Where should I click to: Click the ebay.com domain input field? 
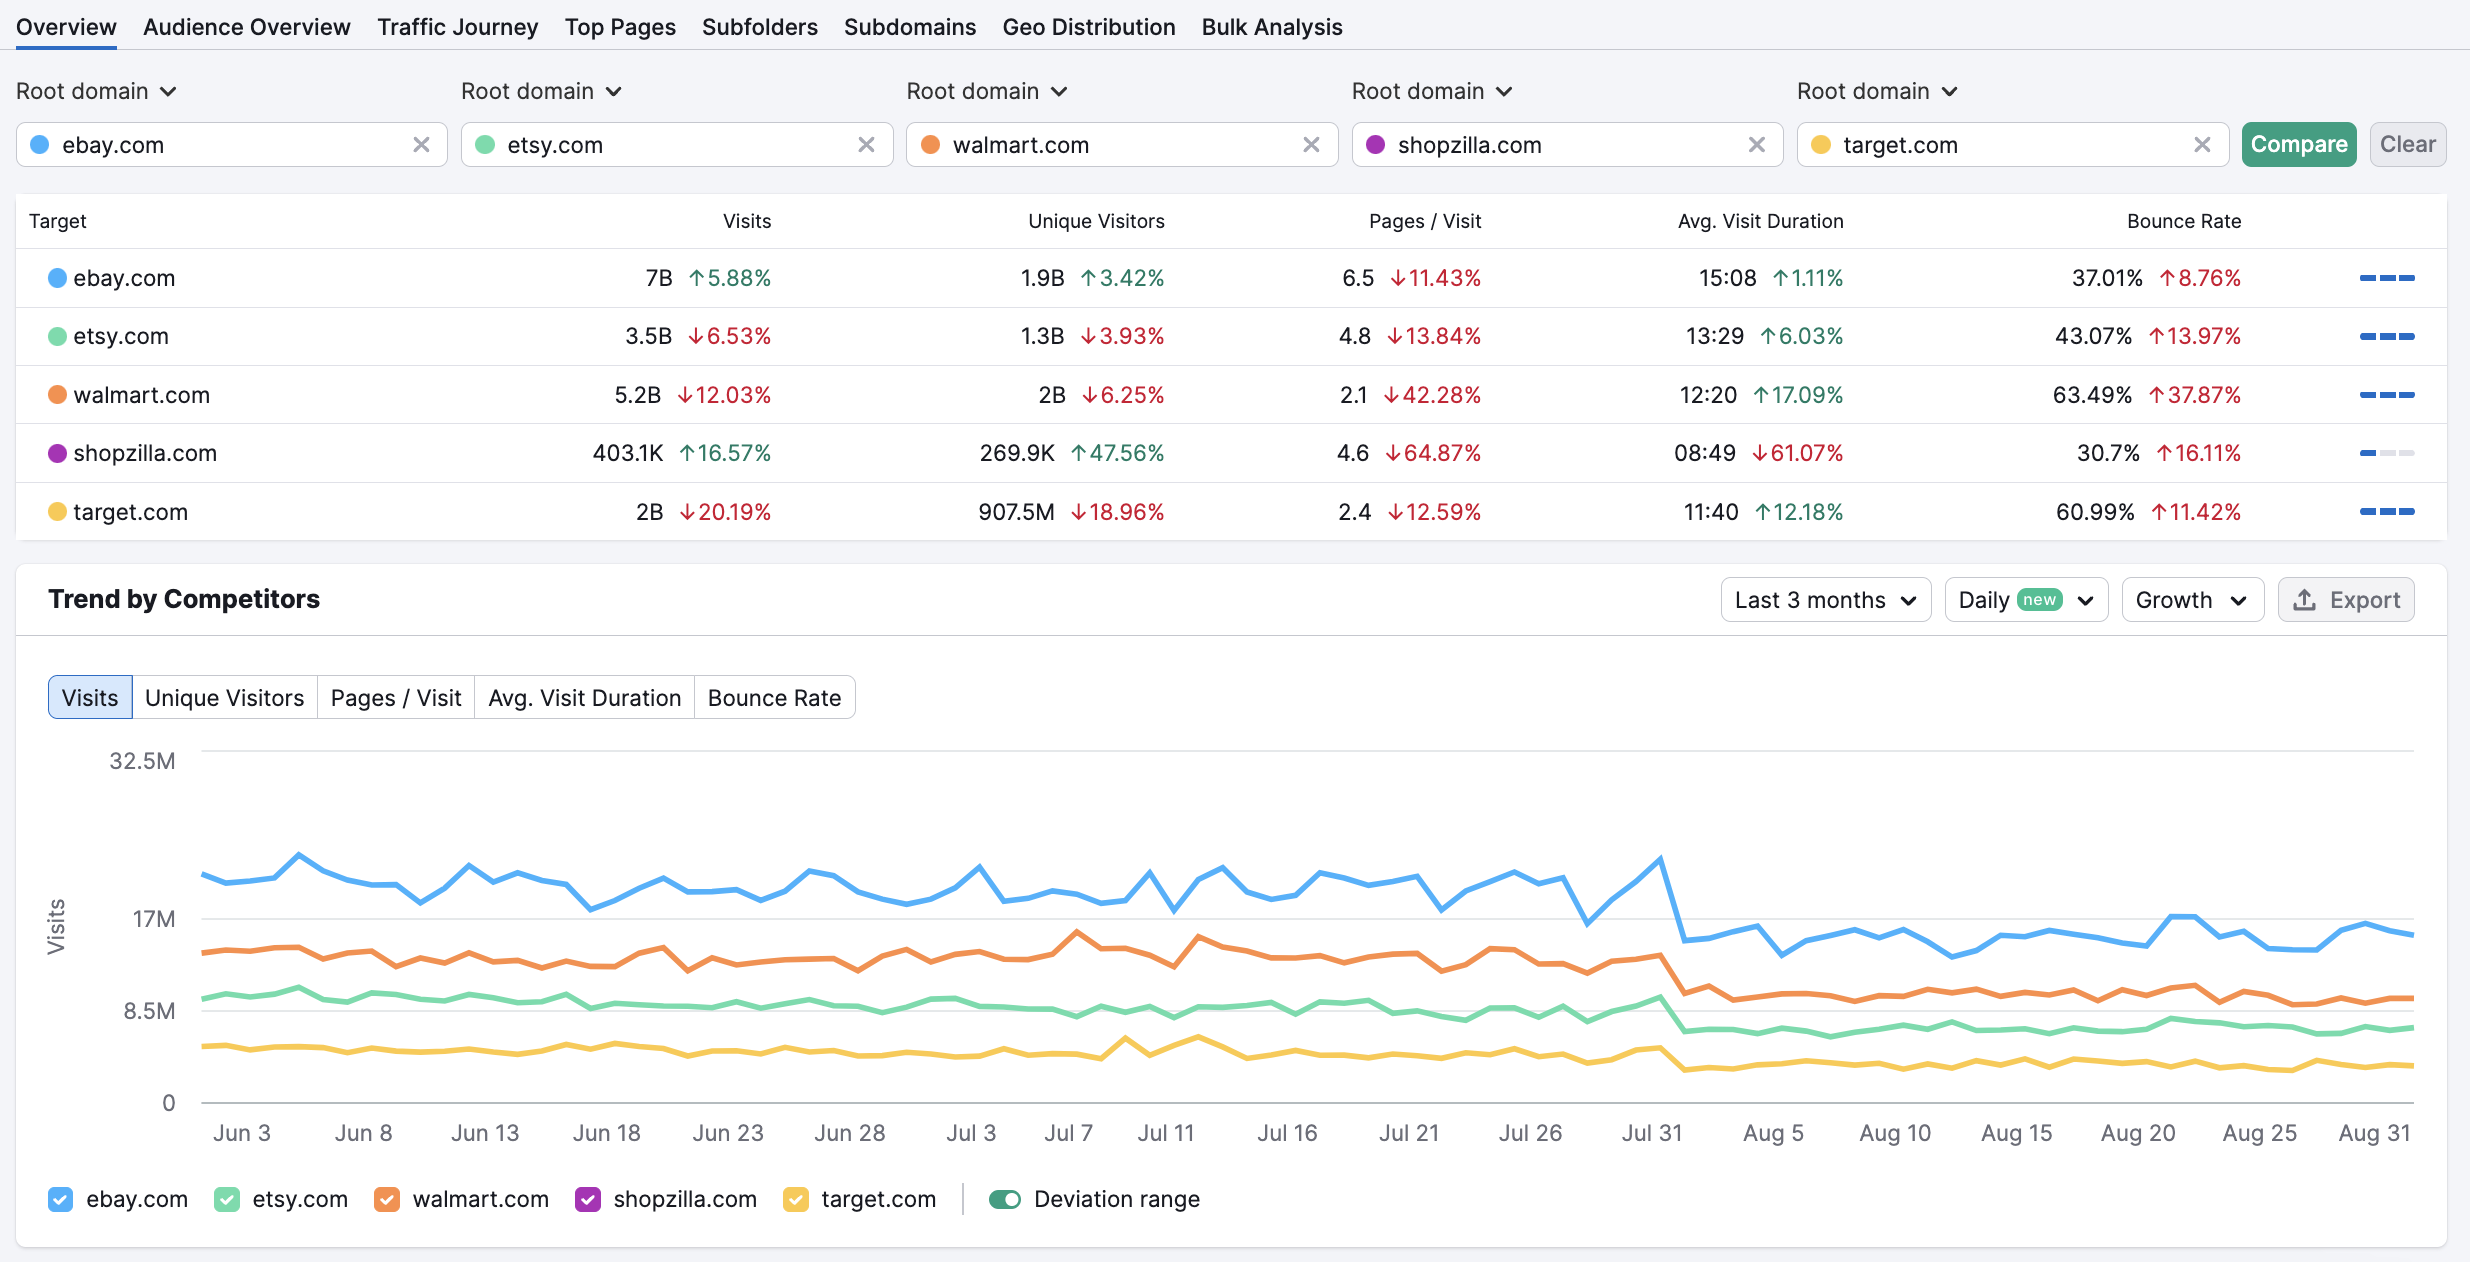pyautogui.click(x=232, y=145)
